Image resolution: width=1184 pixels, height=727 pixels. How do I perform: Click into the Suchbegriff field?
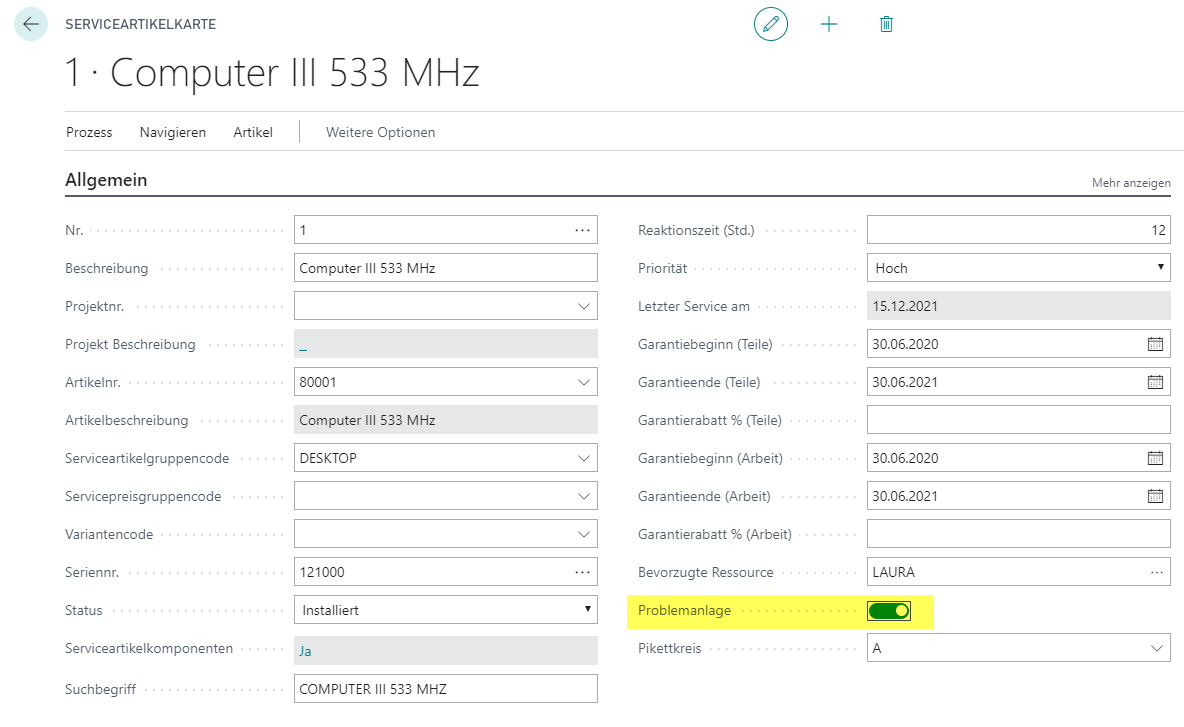446,688
